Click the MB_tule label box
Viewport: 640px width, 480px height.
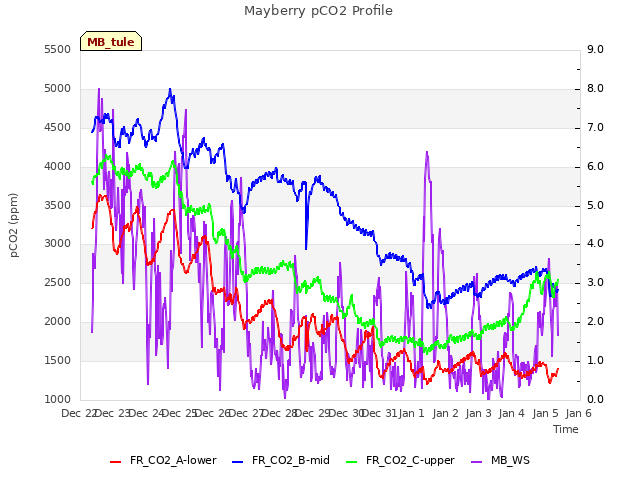click(x=111, y=41)
